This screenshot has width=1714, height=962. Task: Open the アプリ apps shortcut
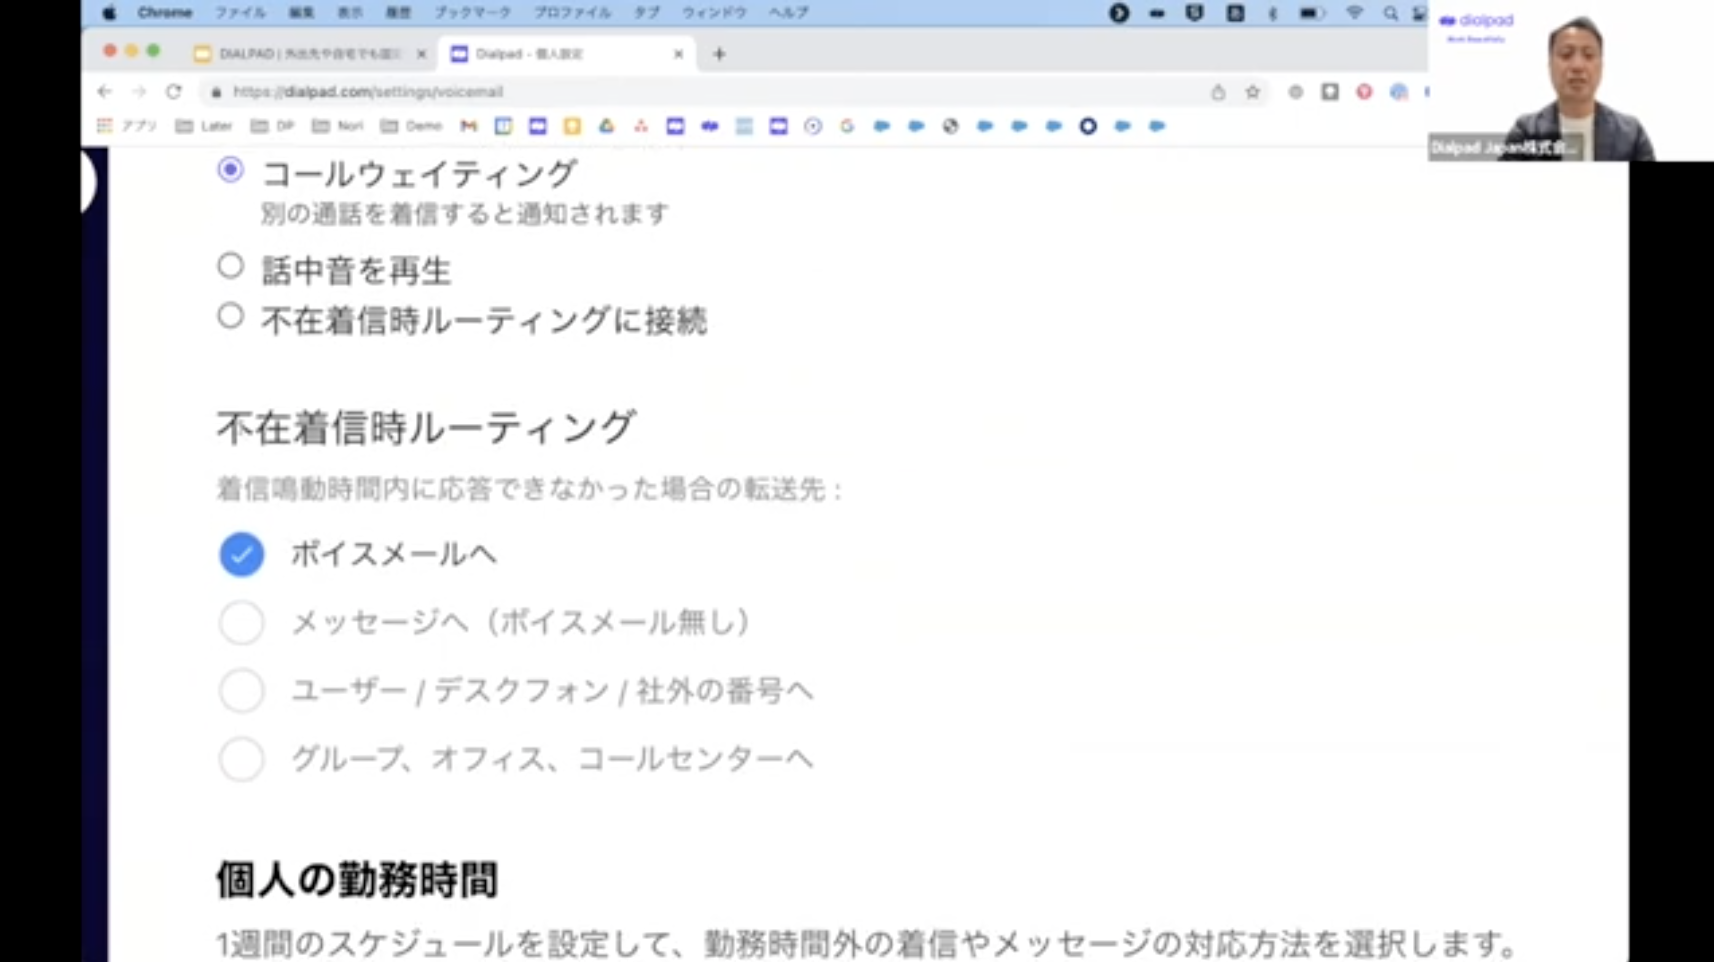pyautogui.click(x=127, y=126)
